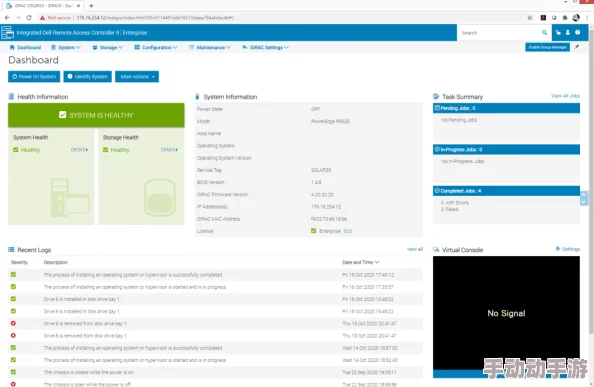This screenshot has width=594, height=387.
Task: Click the Storage Health Healthy check icon
Action: click(x=105, y=150)
